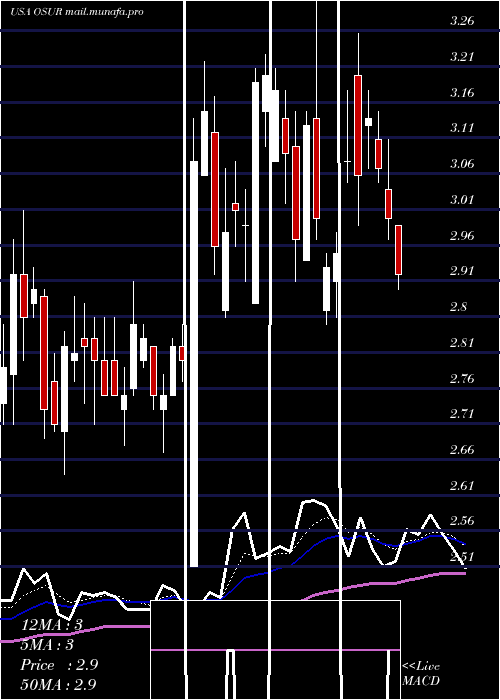This screenshot has height=700, width=500.
Task: Click the 2.8 price axis label
Action: 459,307
